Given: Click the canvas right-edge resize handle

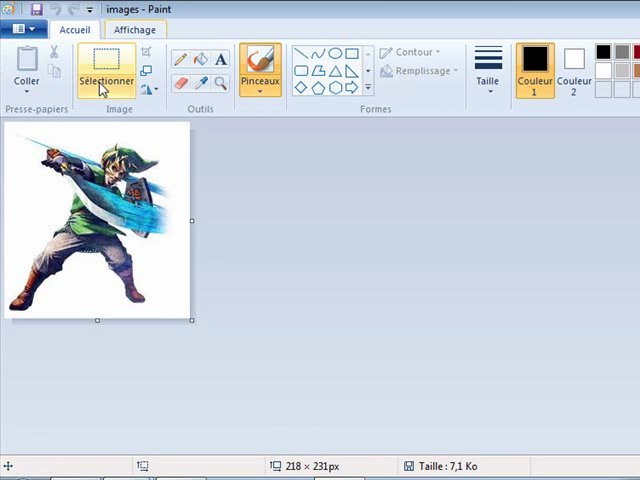Looking at the screenshot, I should click(192, 221).
